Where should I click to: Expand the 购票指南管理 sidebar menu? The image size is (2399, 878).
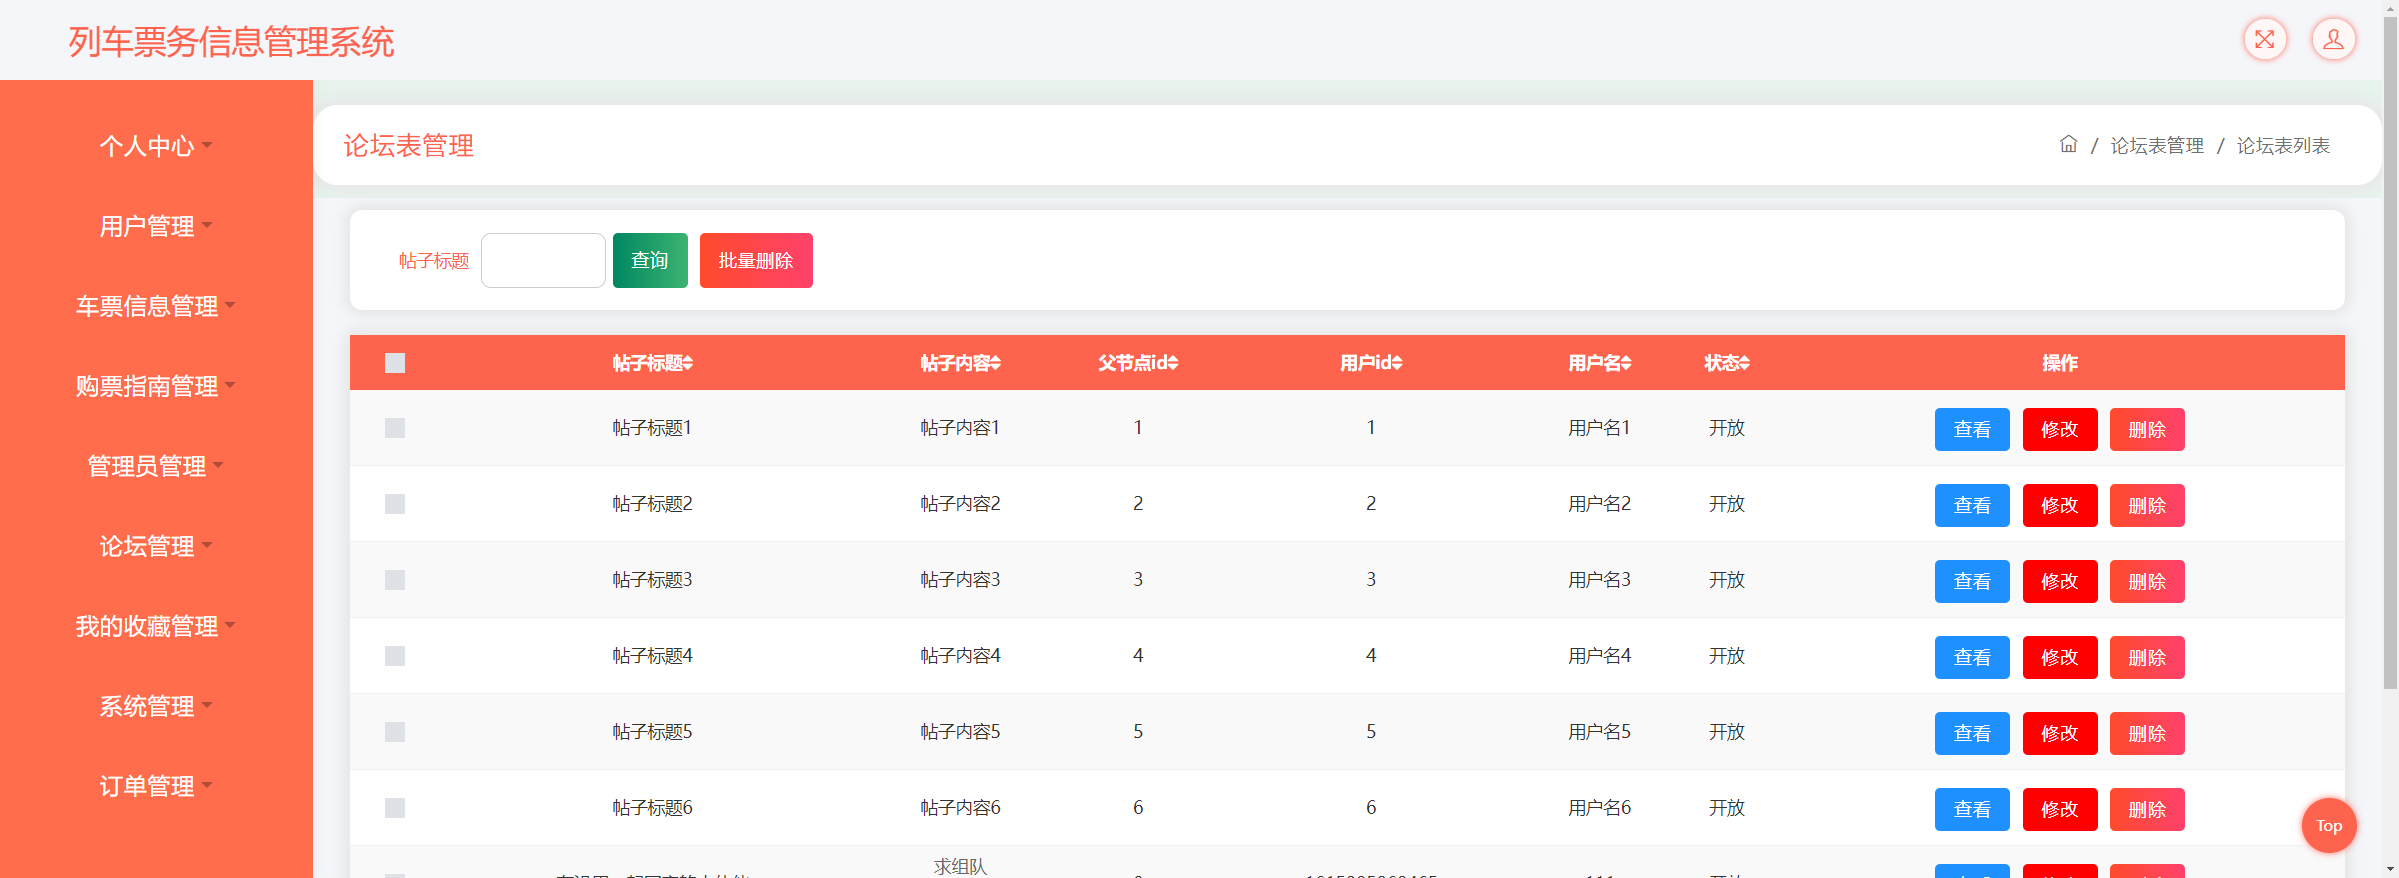point(156,386)
